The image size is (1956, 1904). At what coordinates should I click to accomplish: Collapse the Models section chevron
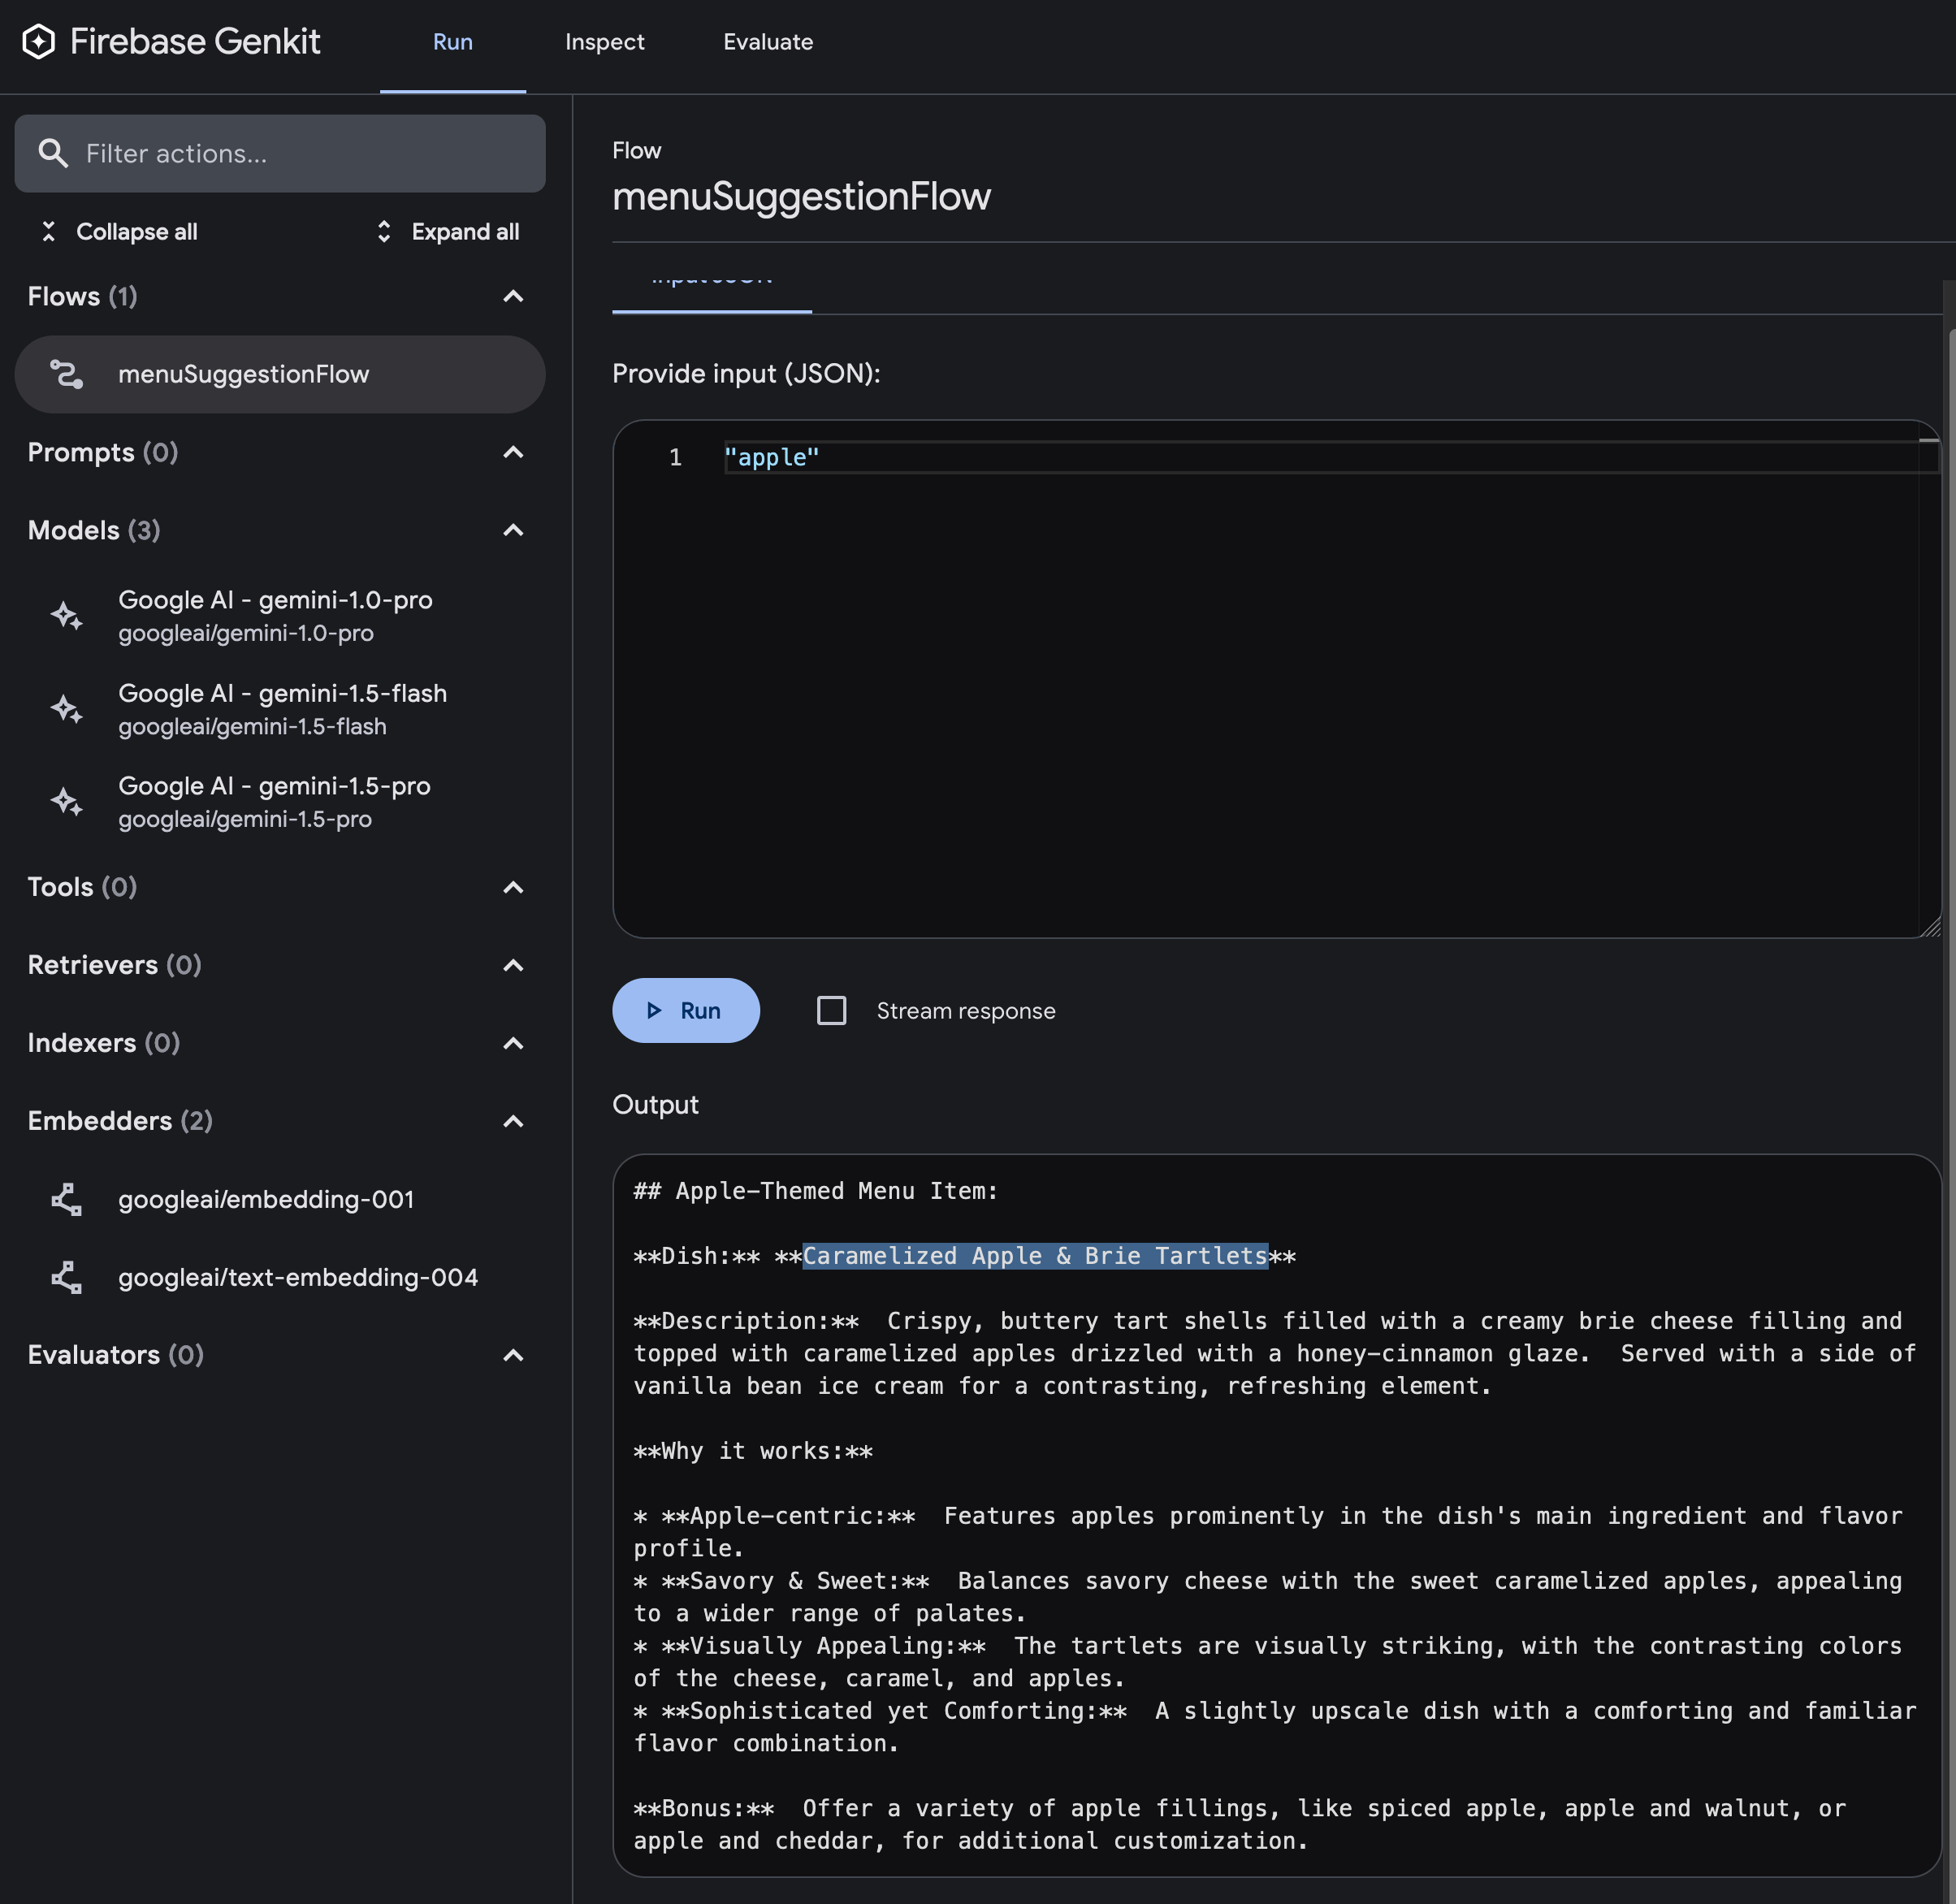click(513, 530)
